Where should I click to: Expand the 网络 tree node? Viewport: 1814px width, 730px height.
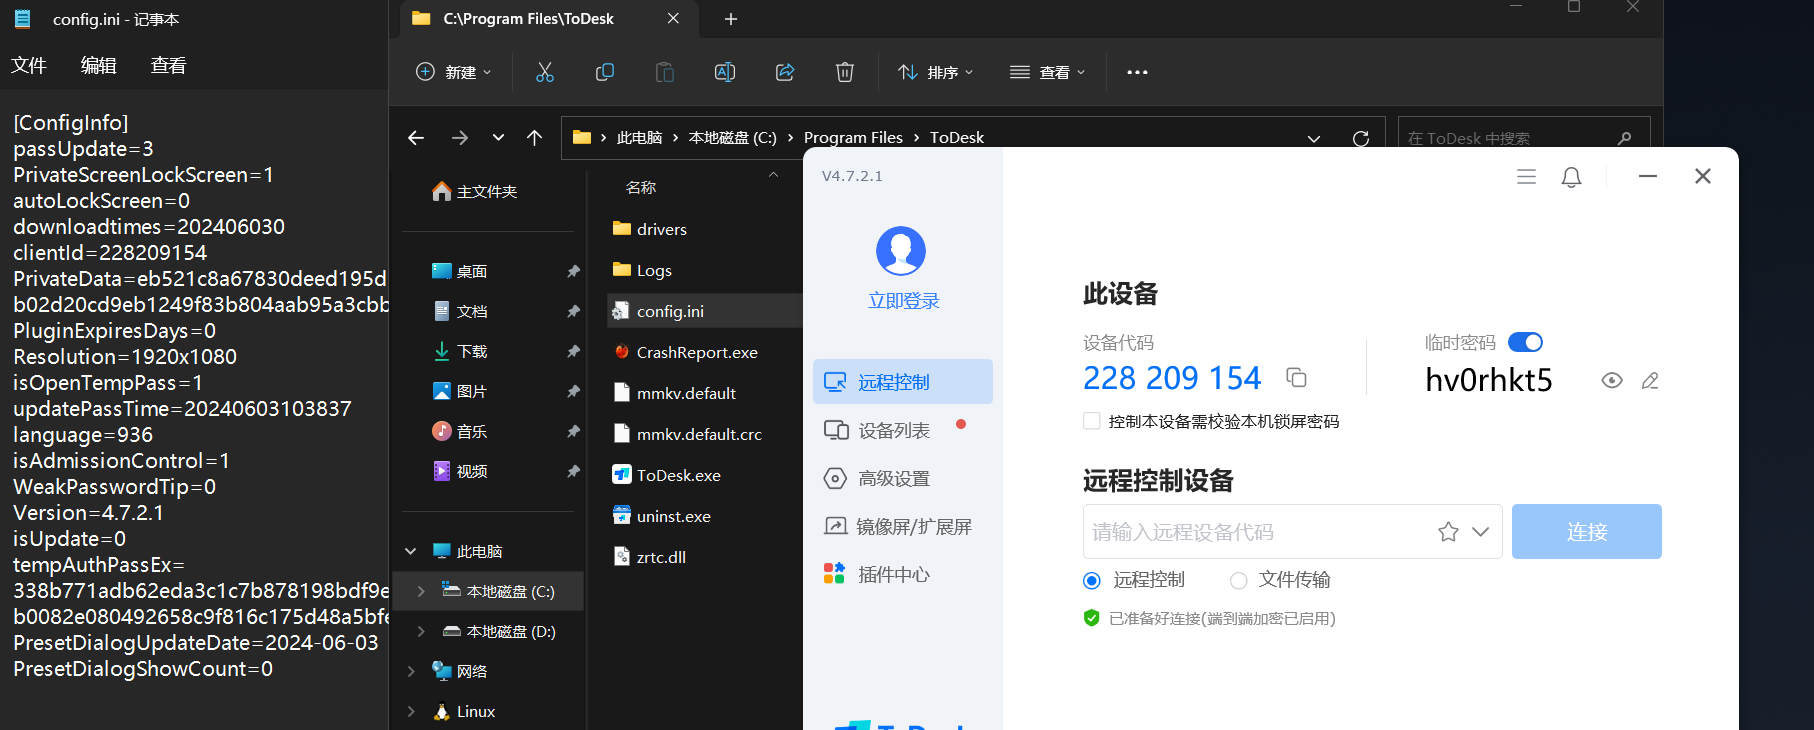tap(410, 671)
